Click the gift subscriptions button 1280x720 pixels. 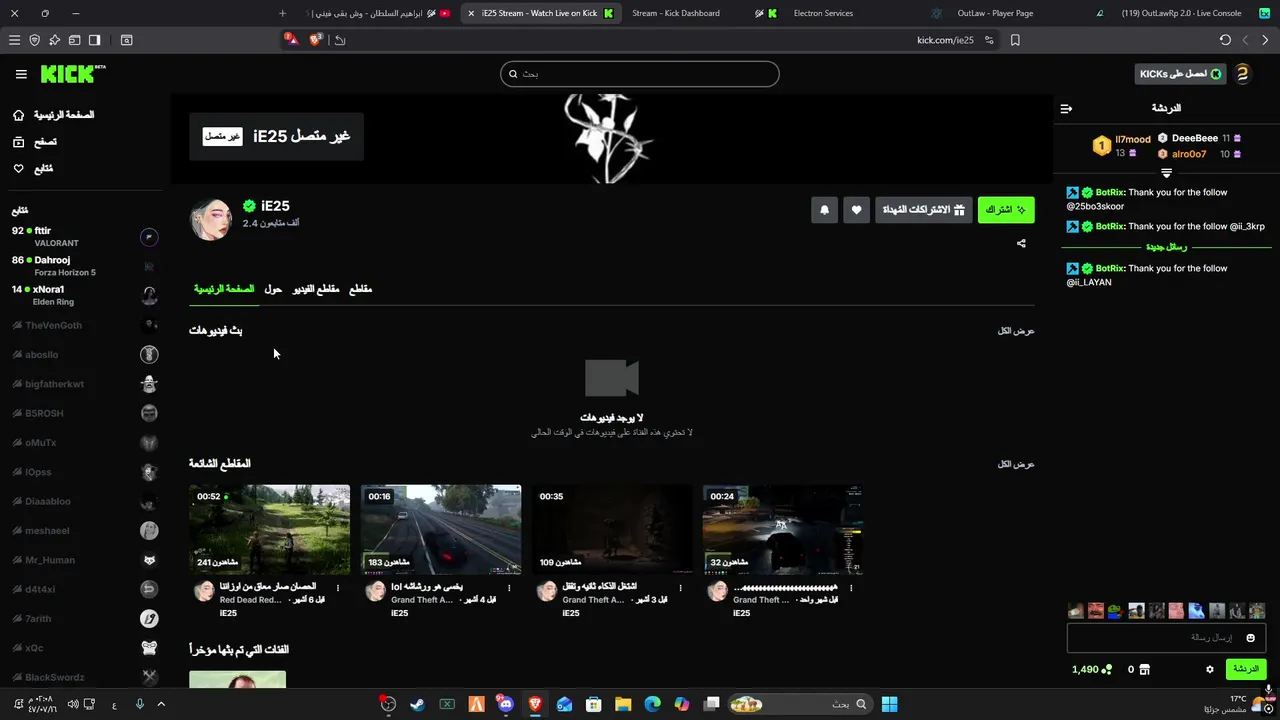(x=924, y=210)
